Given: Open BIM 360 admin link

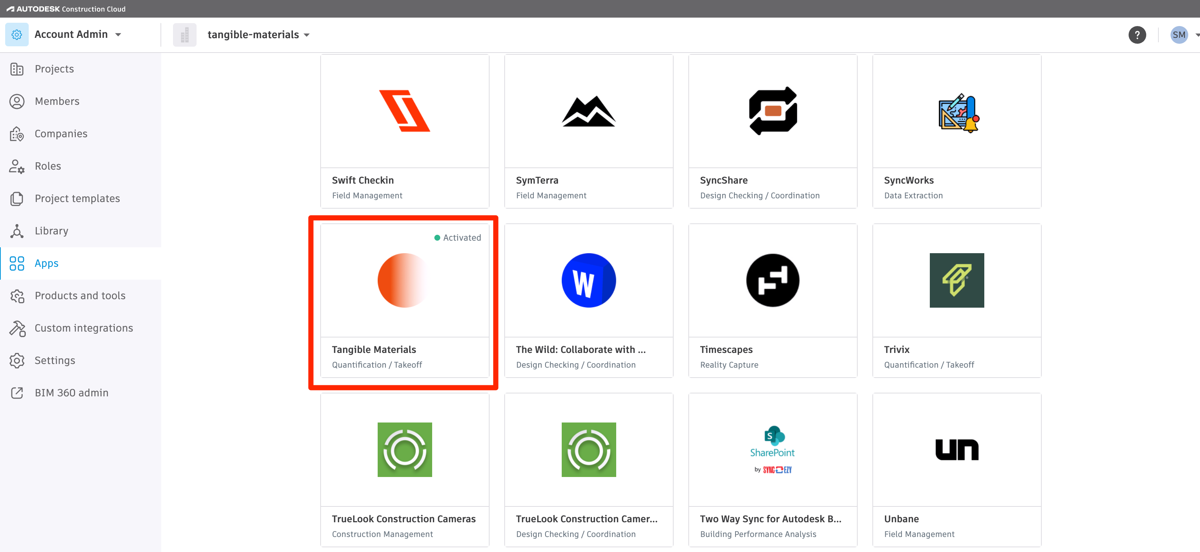Looking at the screenshot, I should (x=72, y=393).
